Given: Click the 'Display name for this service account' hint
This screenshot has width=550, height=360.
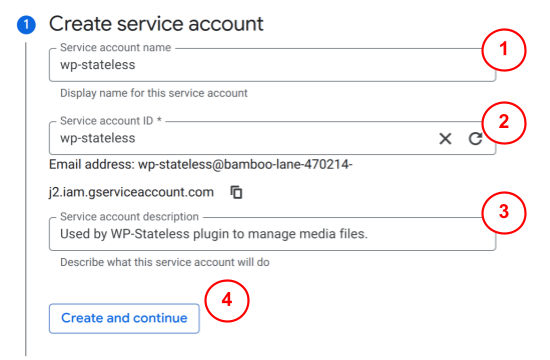Looking at the screenshot, I should 154,93.
